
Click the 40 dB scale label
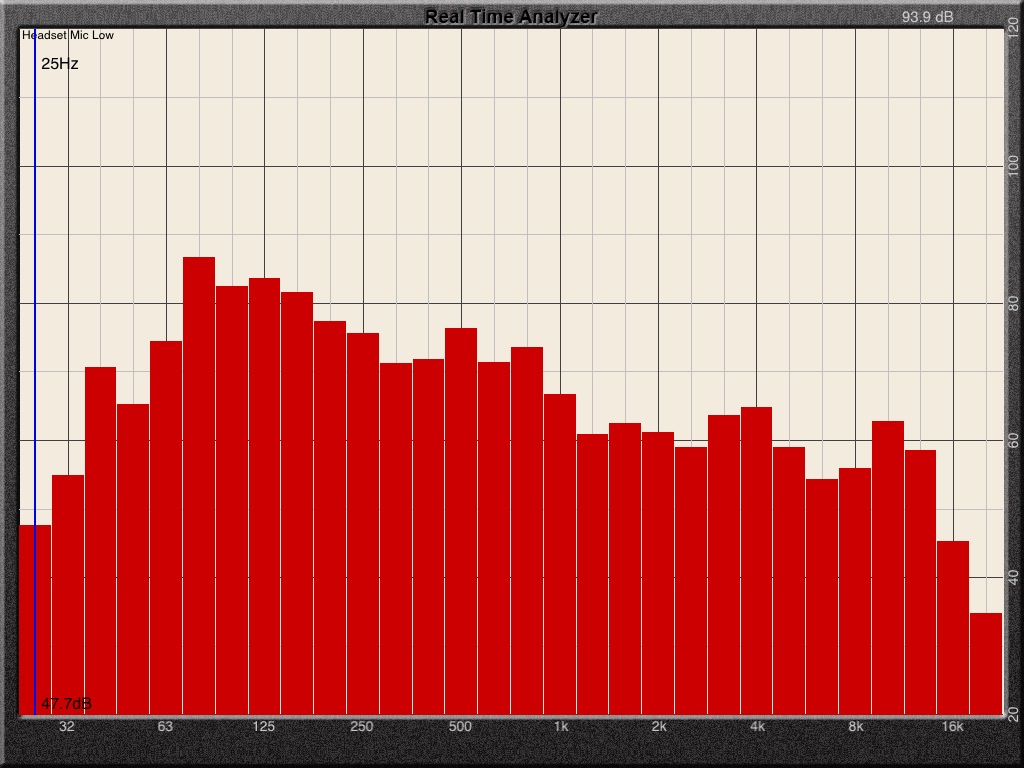point(1012,578)
